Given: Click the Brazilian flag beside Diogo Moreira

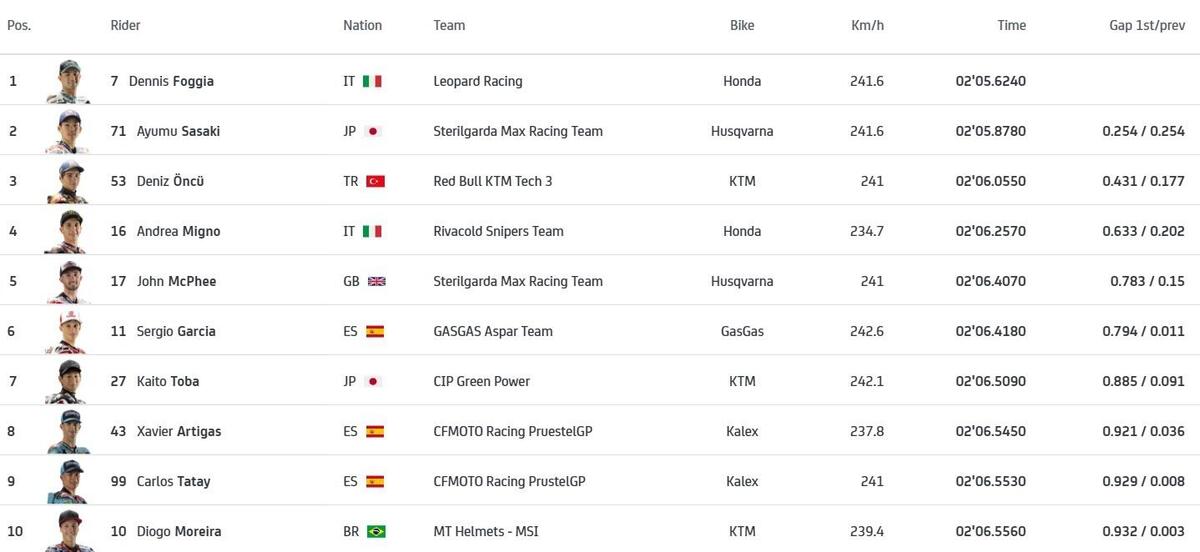Looking at the screenshot, I should tap(376, 531).
